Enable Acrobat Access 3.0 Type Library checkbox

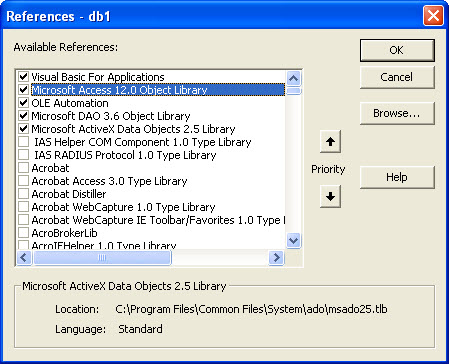point(23,181)
